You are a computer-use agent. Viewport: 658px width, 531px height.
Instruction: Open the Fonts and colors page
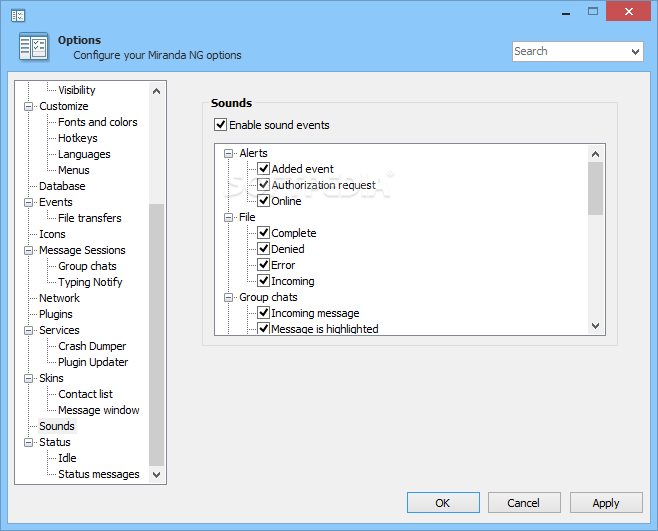click(x=98, y=122)
